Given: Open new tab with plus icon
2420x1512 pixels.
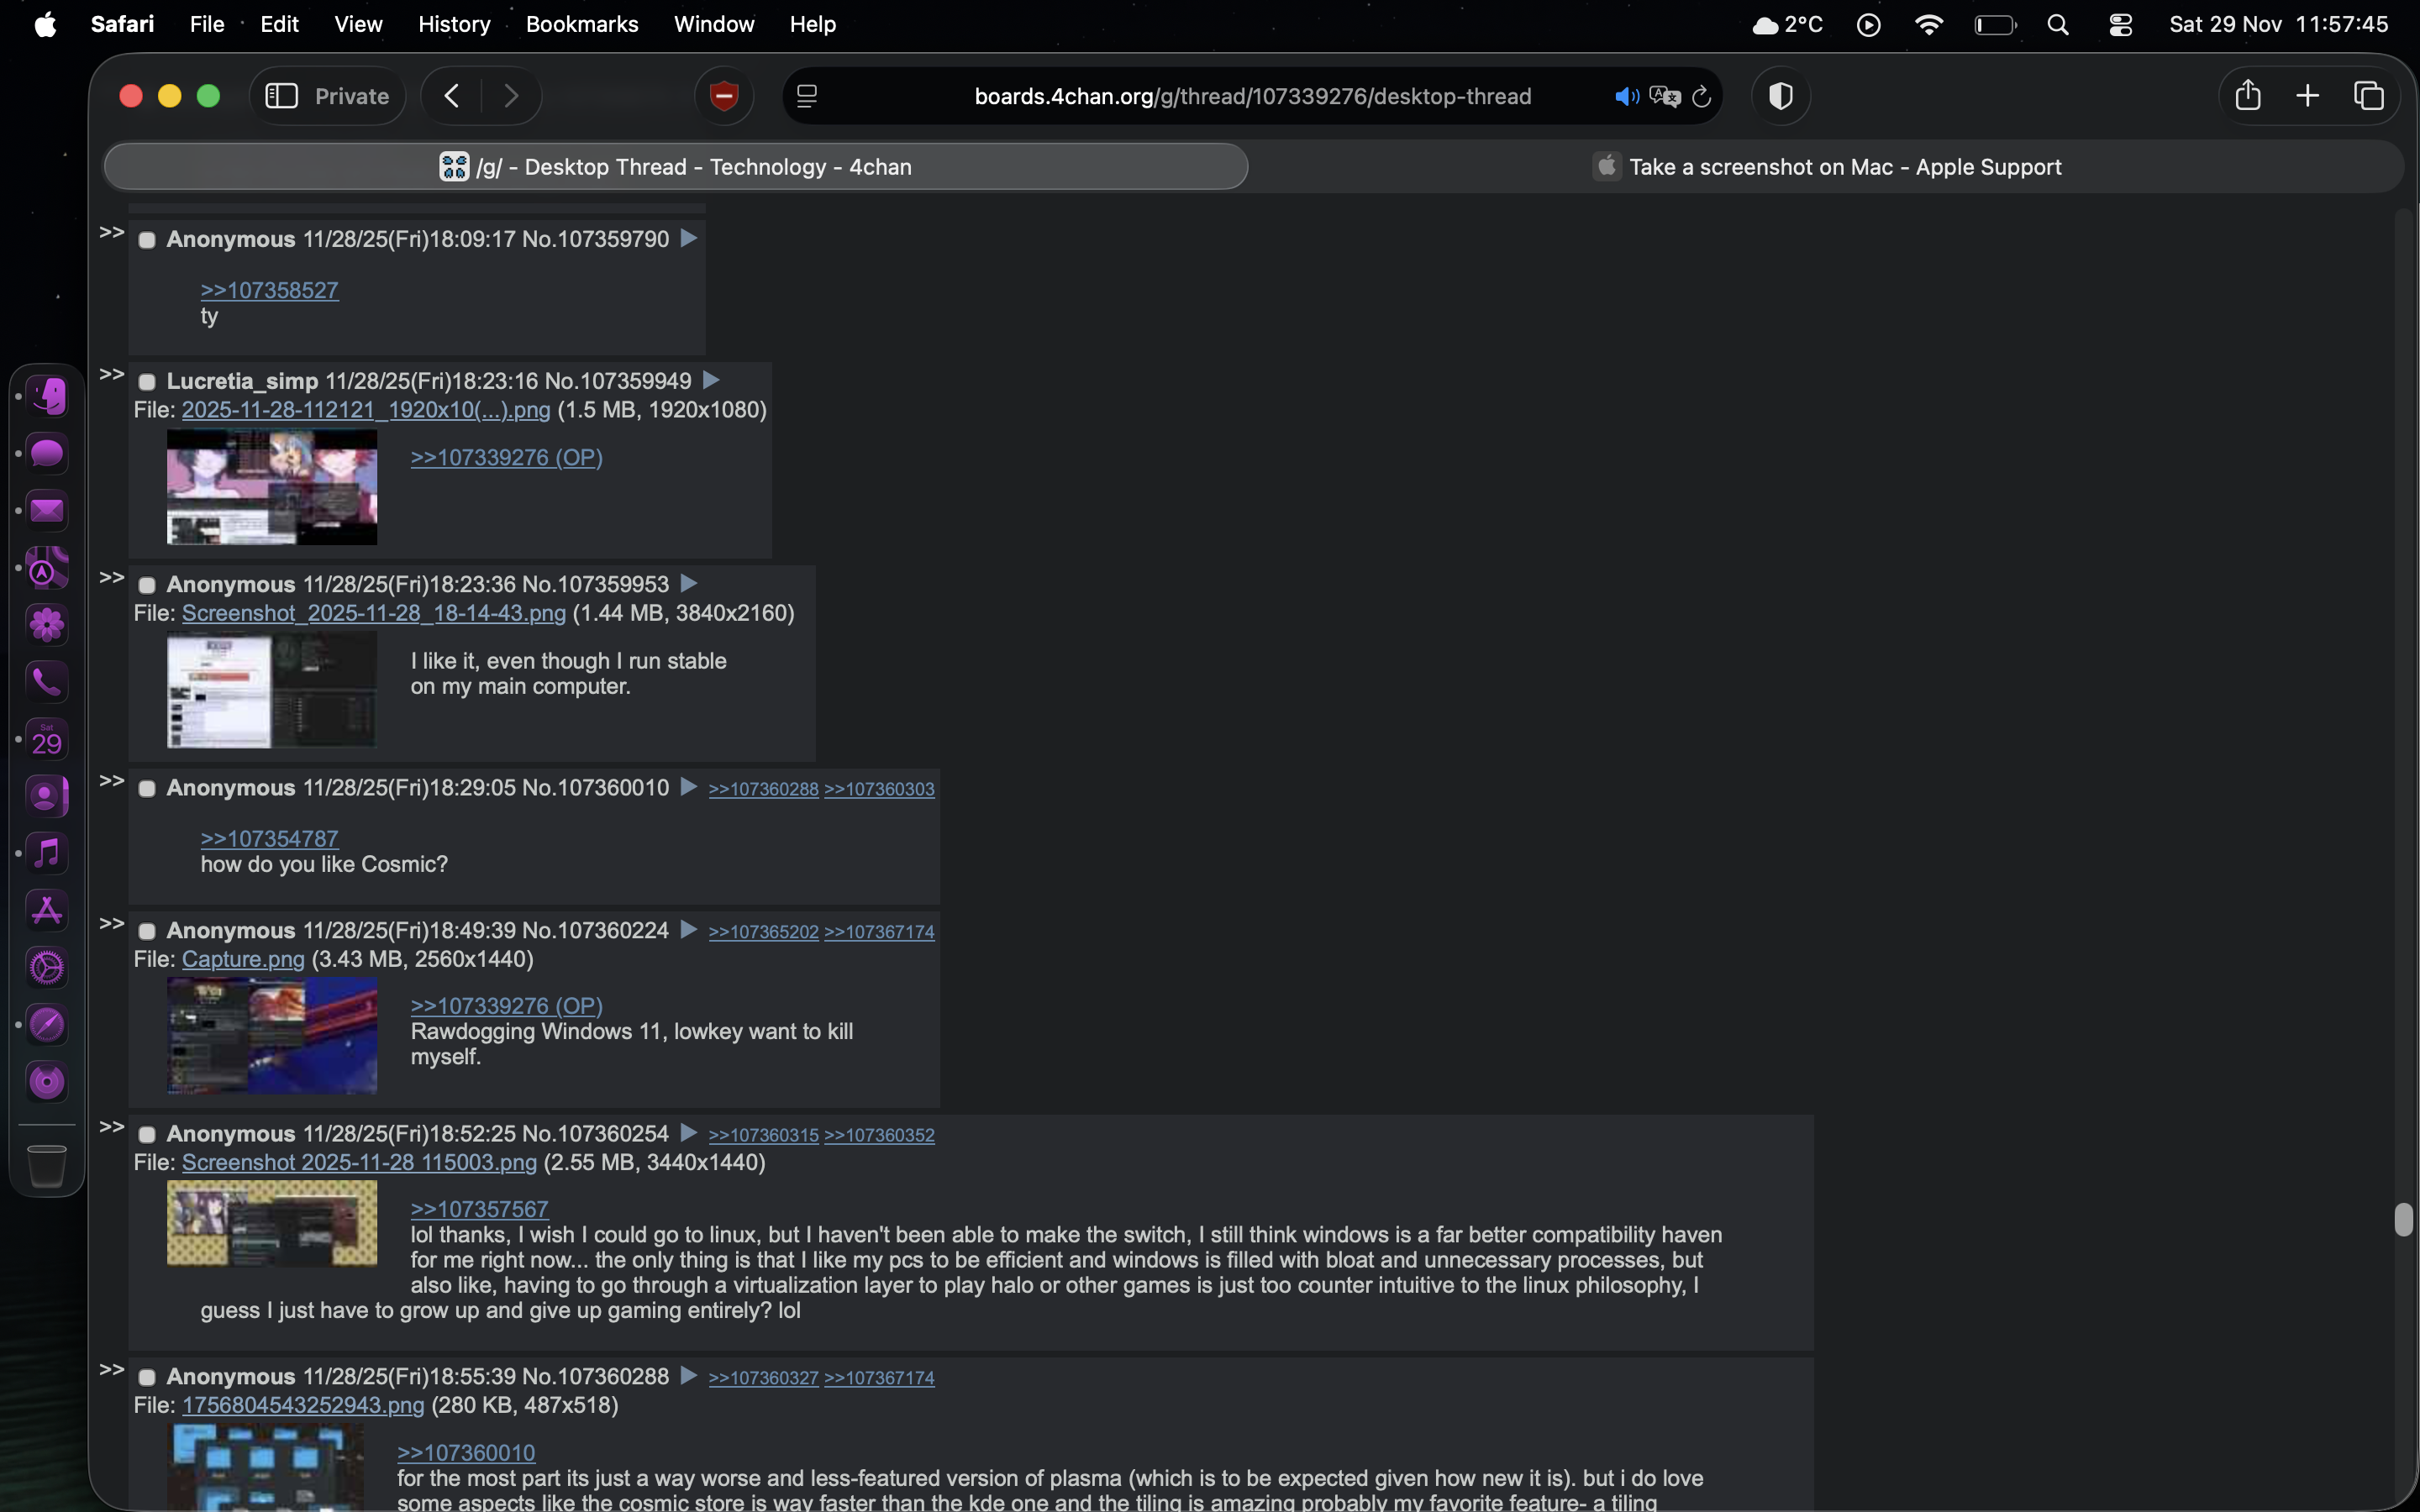Looking at the screenshot, I should [2307, 96].
